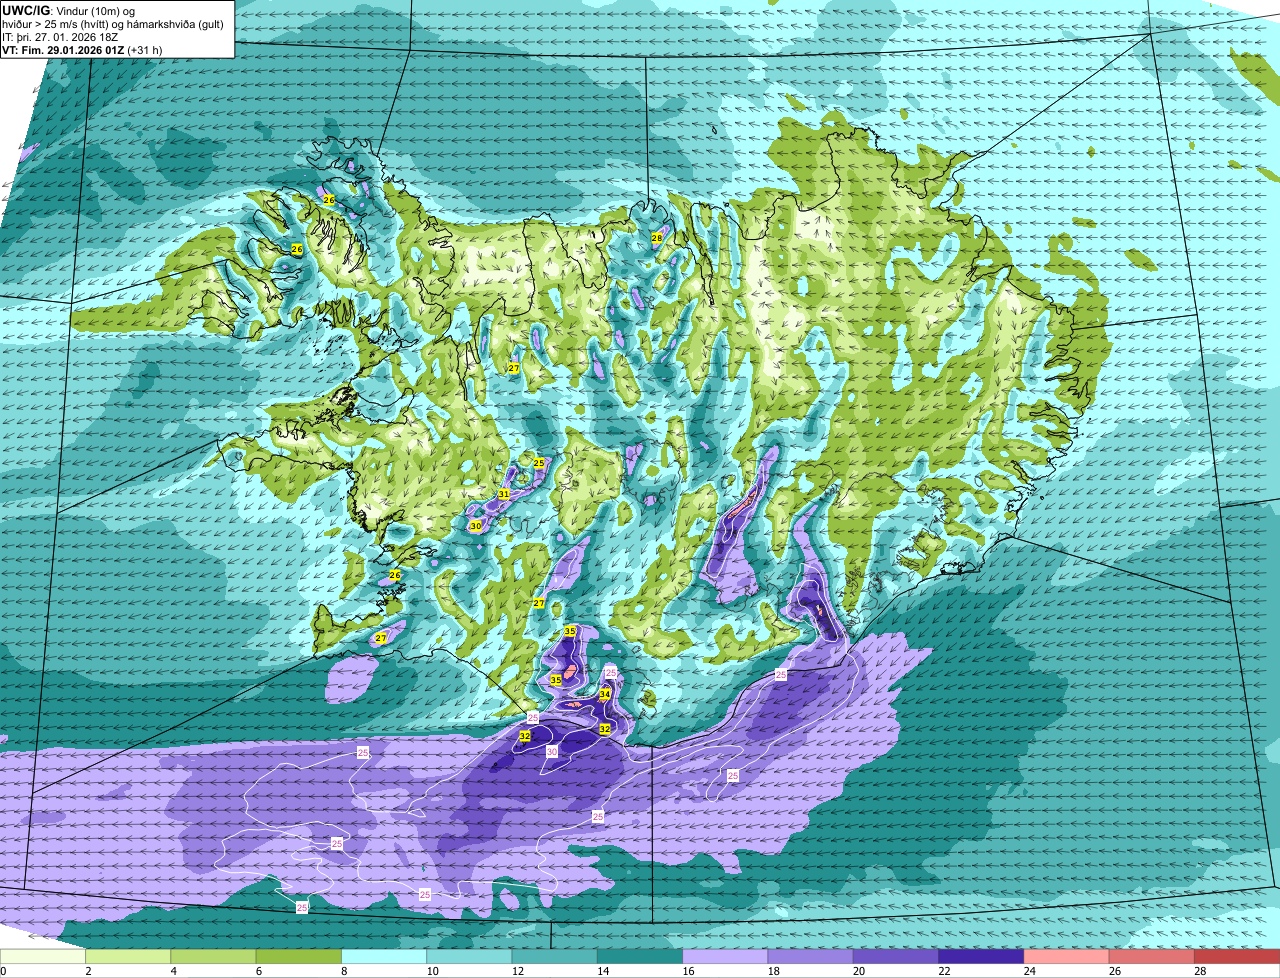Click the white contour label 30
The width and height of the screenshot is (1280, 978).
click(551, 752)
